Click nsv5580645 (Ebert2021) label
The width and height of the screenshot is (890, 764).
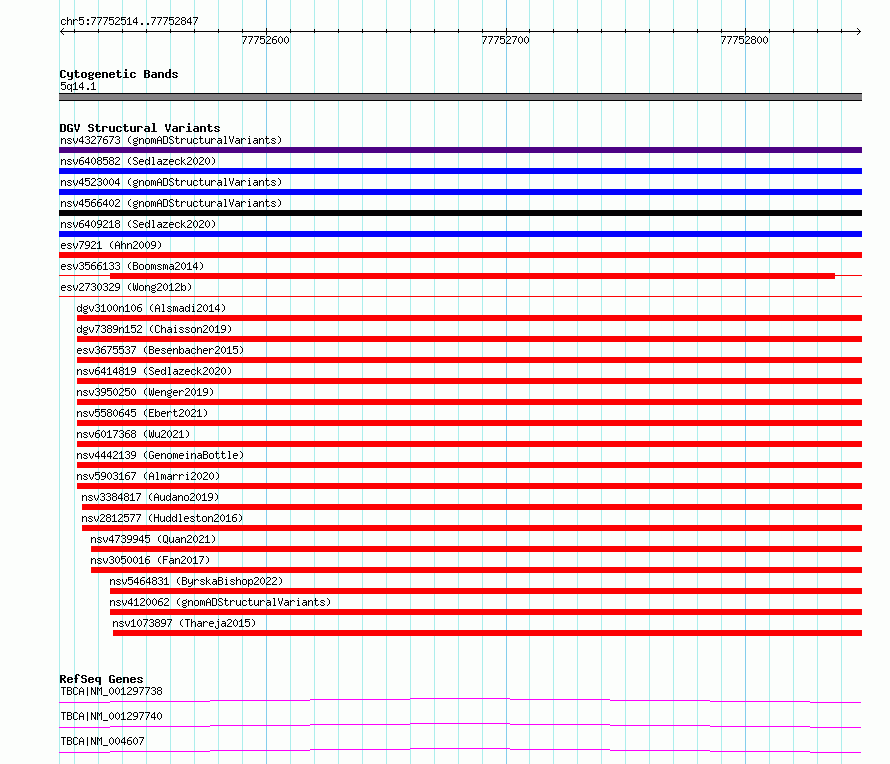(x=142, y=413)
